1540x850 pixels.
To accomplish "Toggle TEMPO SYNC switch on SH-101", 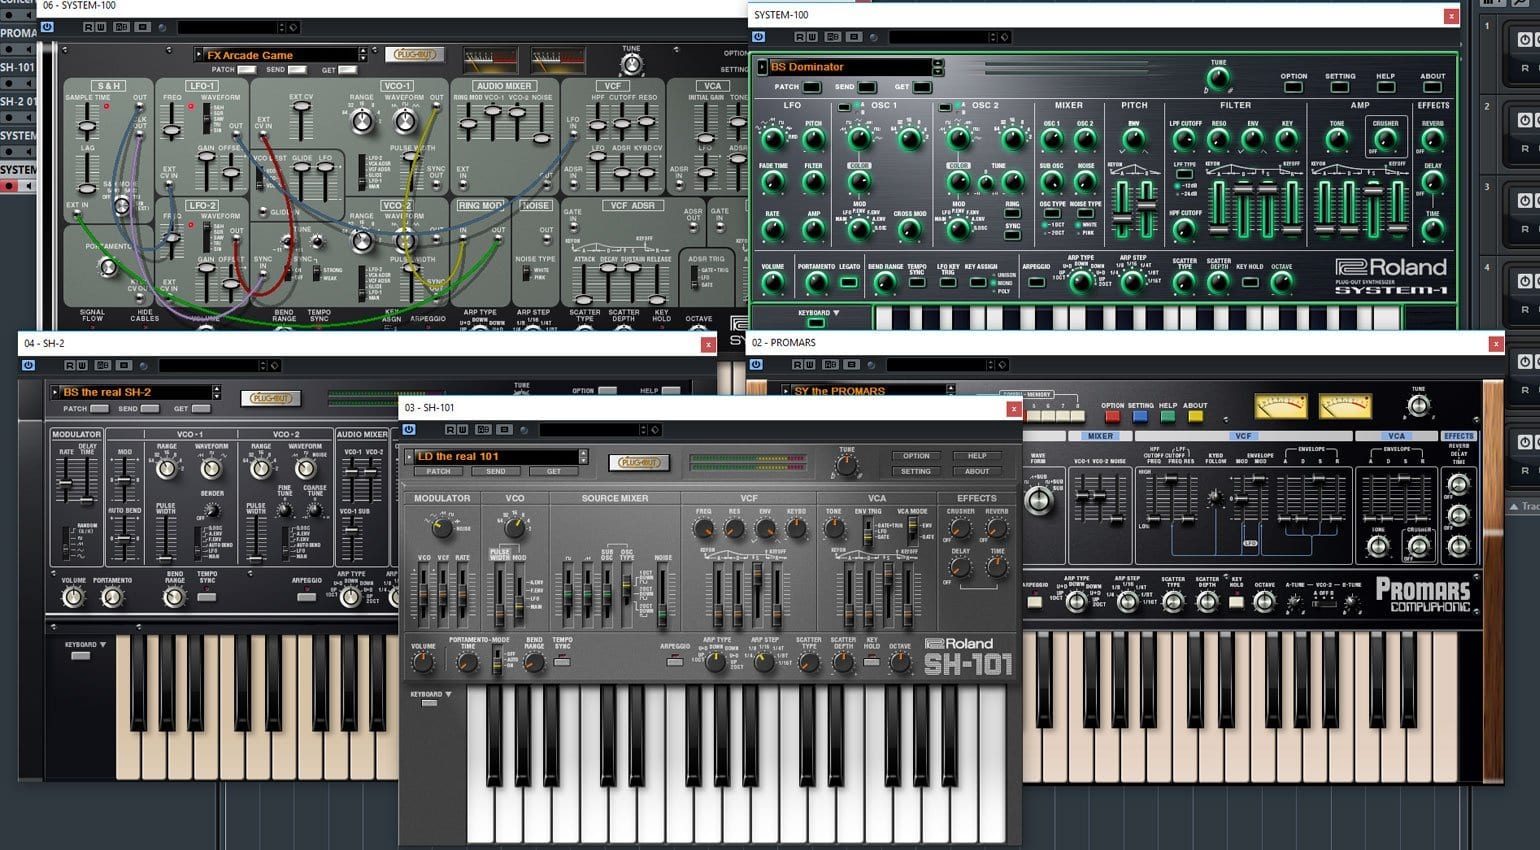I will (562, 661).
